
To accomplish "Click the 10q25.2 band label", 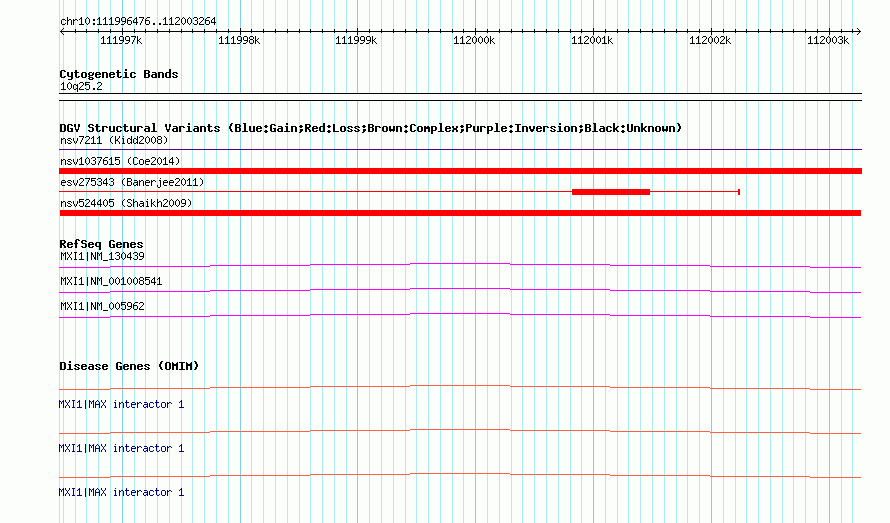I will (81, 86).
